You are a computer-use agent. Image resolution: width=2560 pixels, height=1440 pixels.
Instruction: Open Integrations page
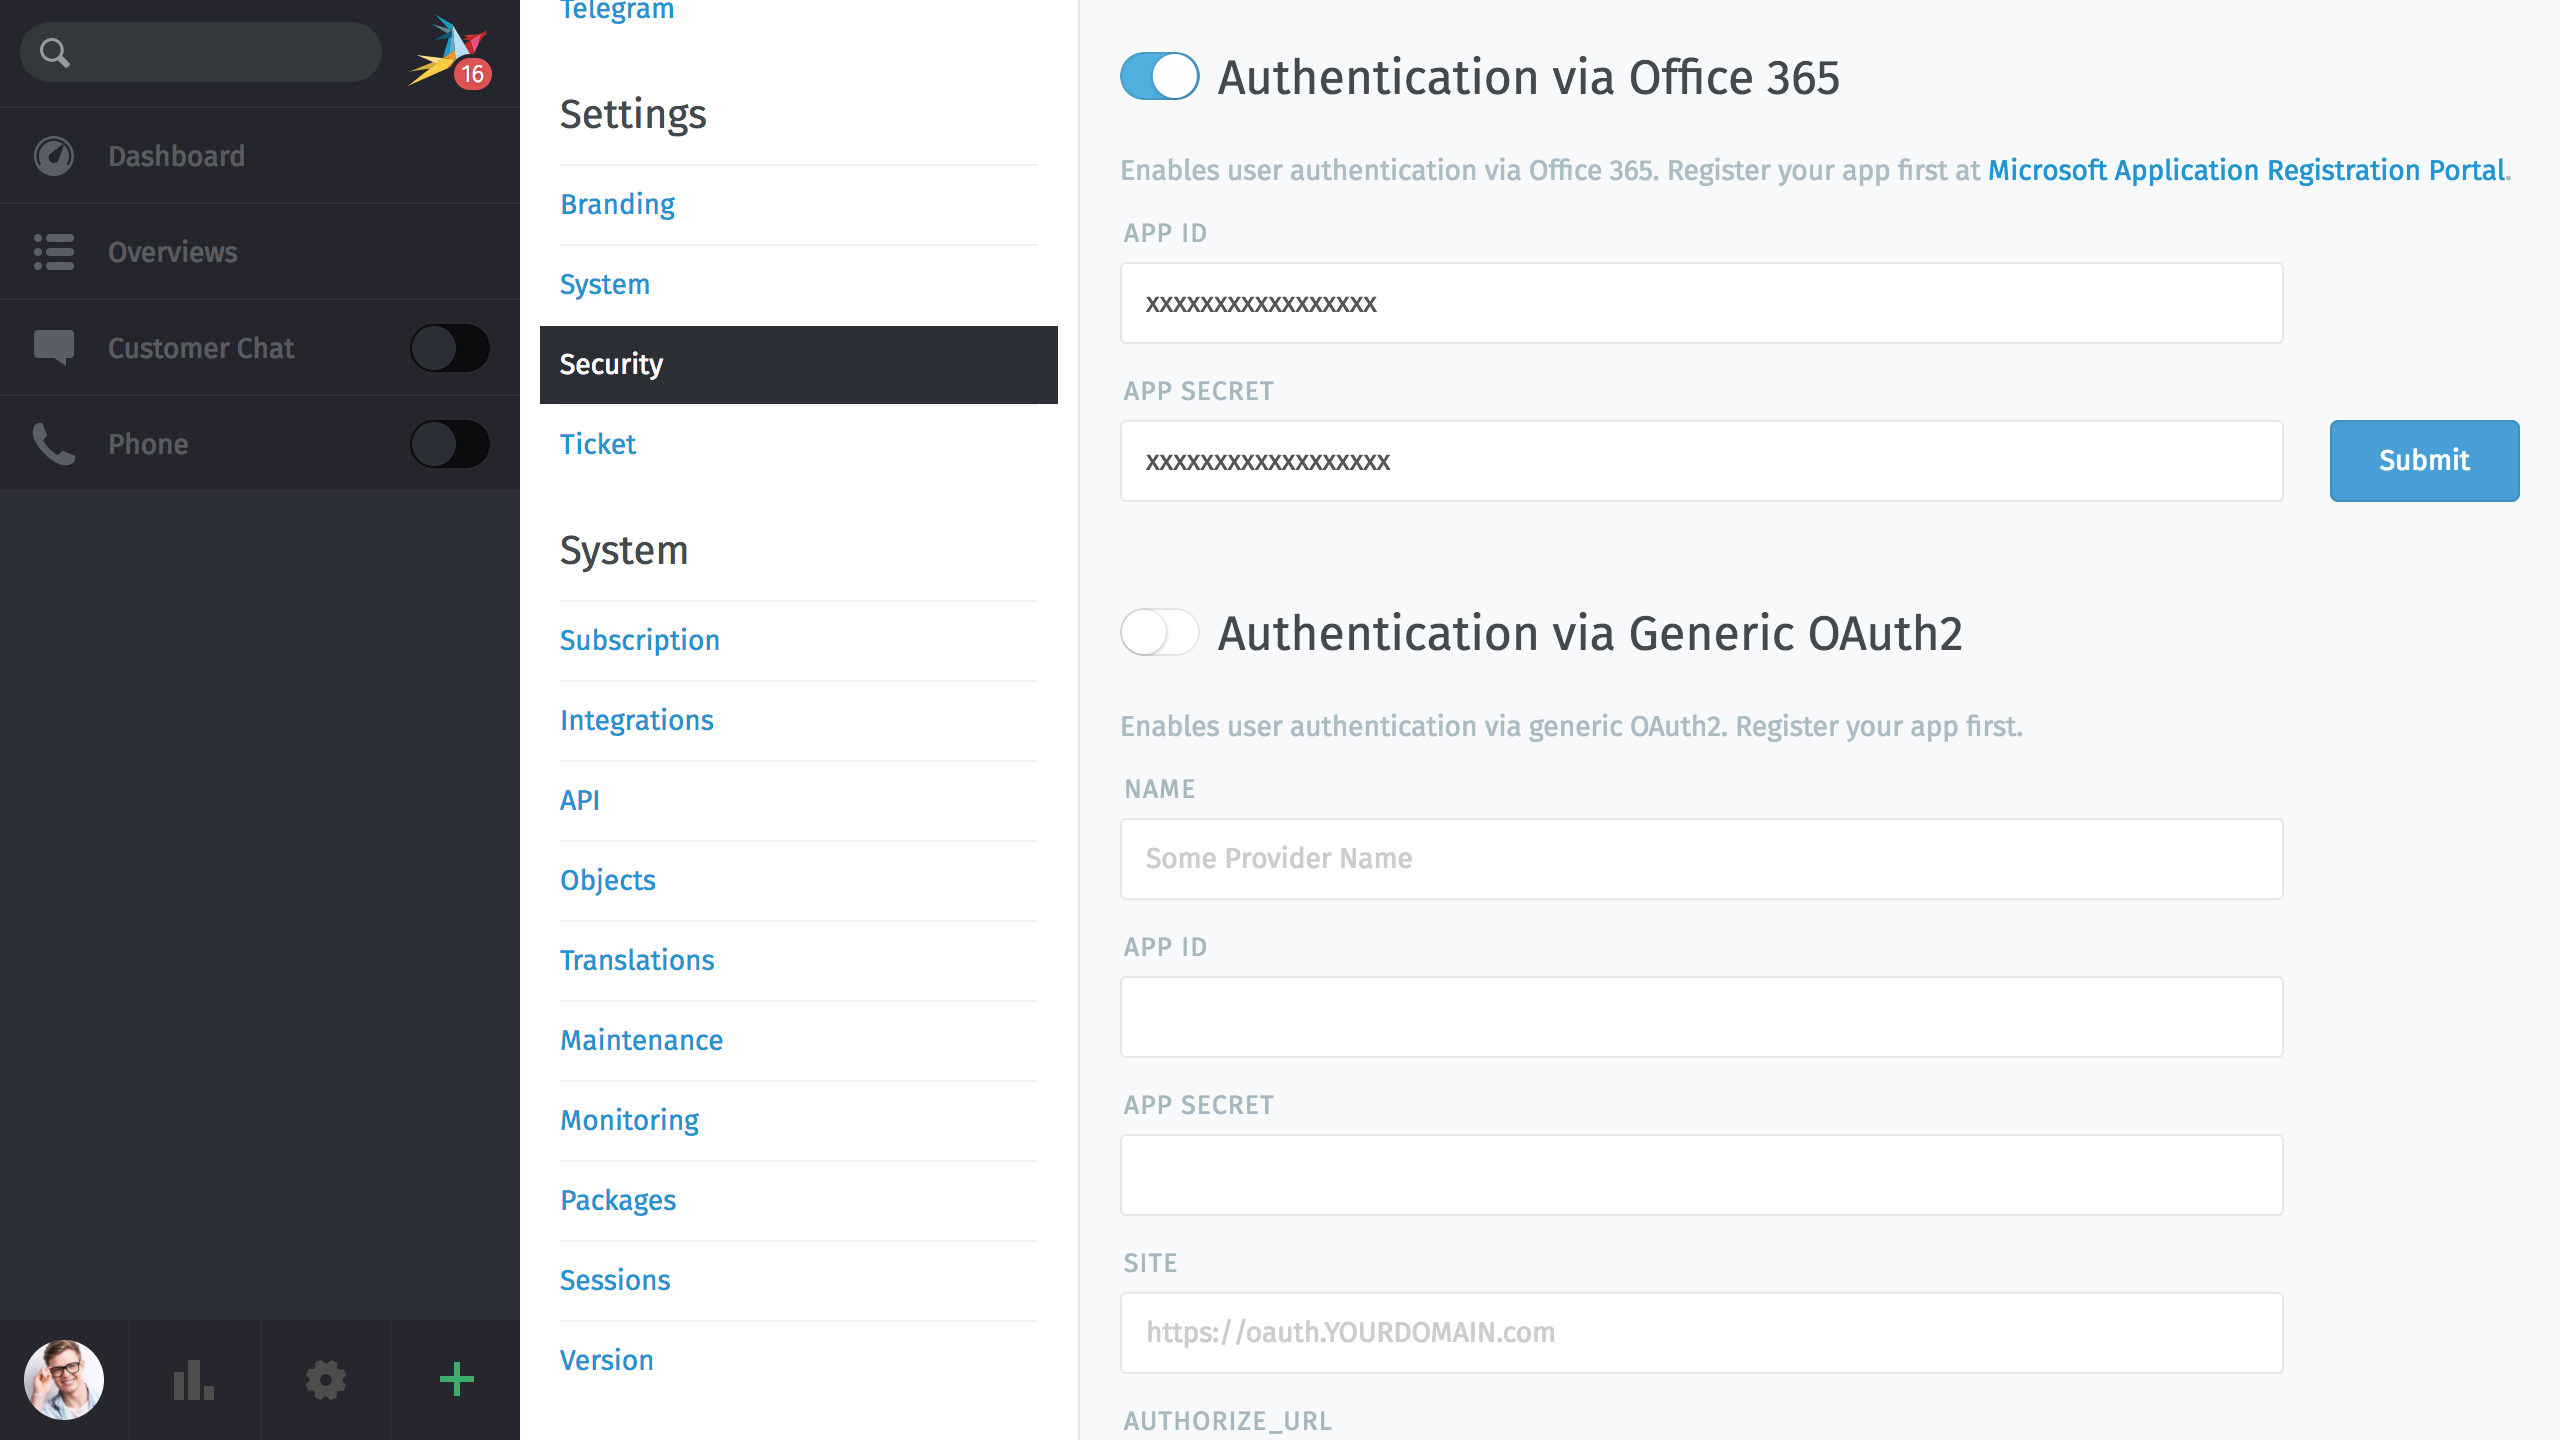point(637,720)
